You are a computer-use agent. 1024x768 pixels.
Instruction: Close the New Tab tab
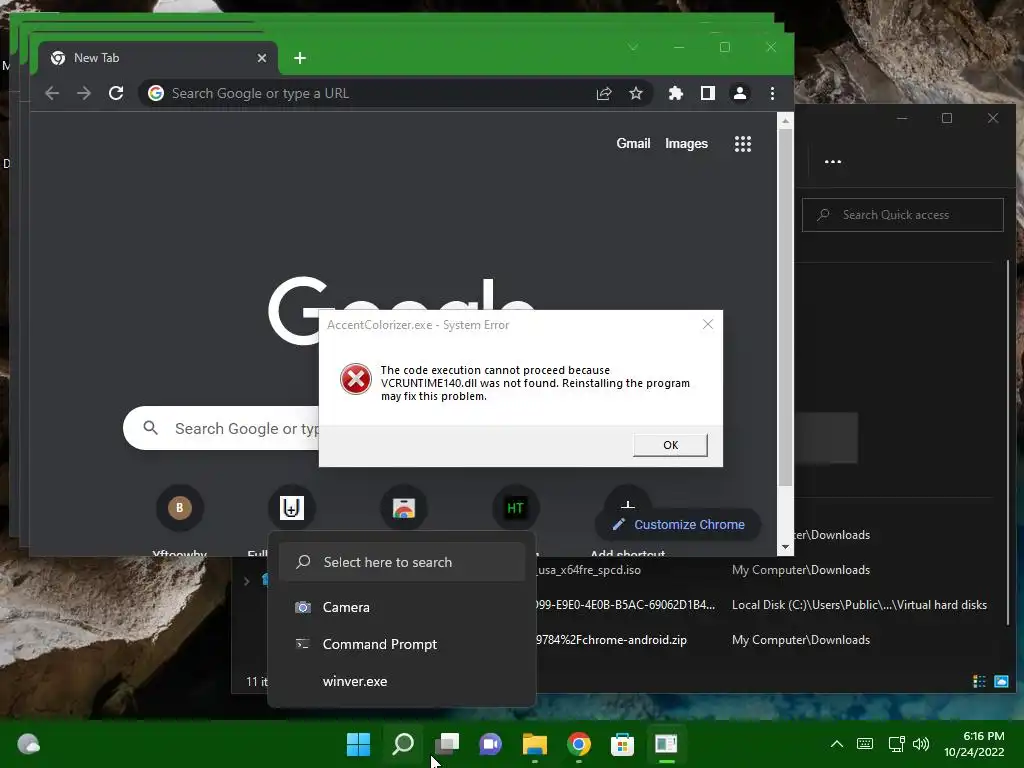[262, 58]
